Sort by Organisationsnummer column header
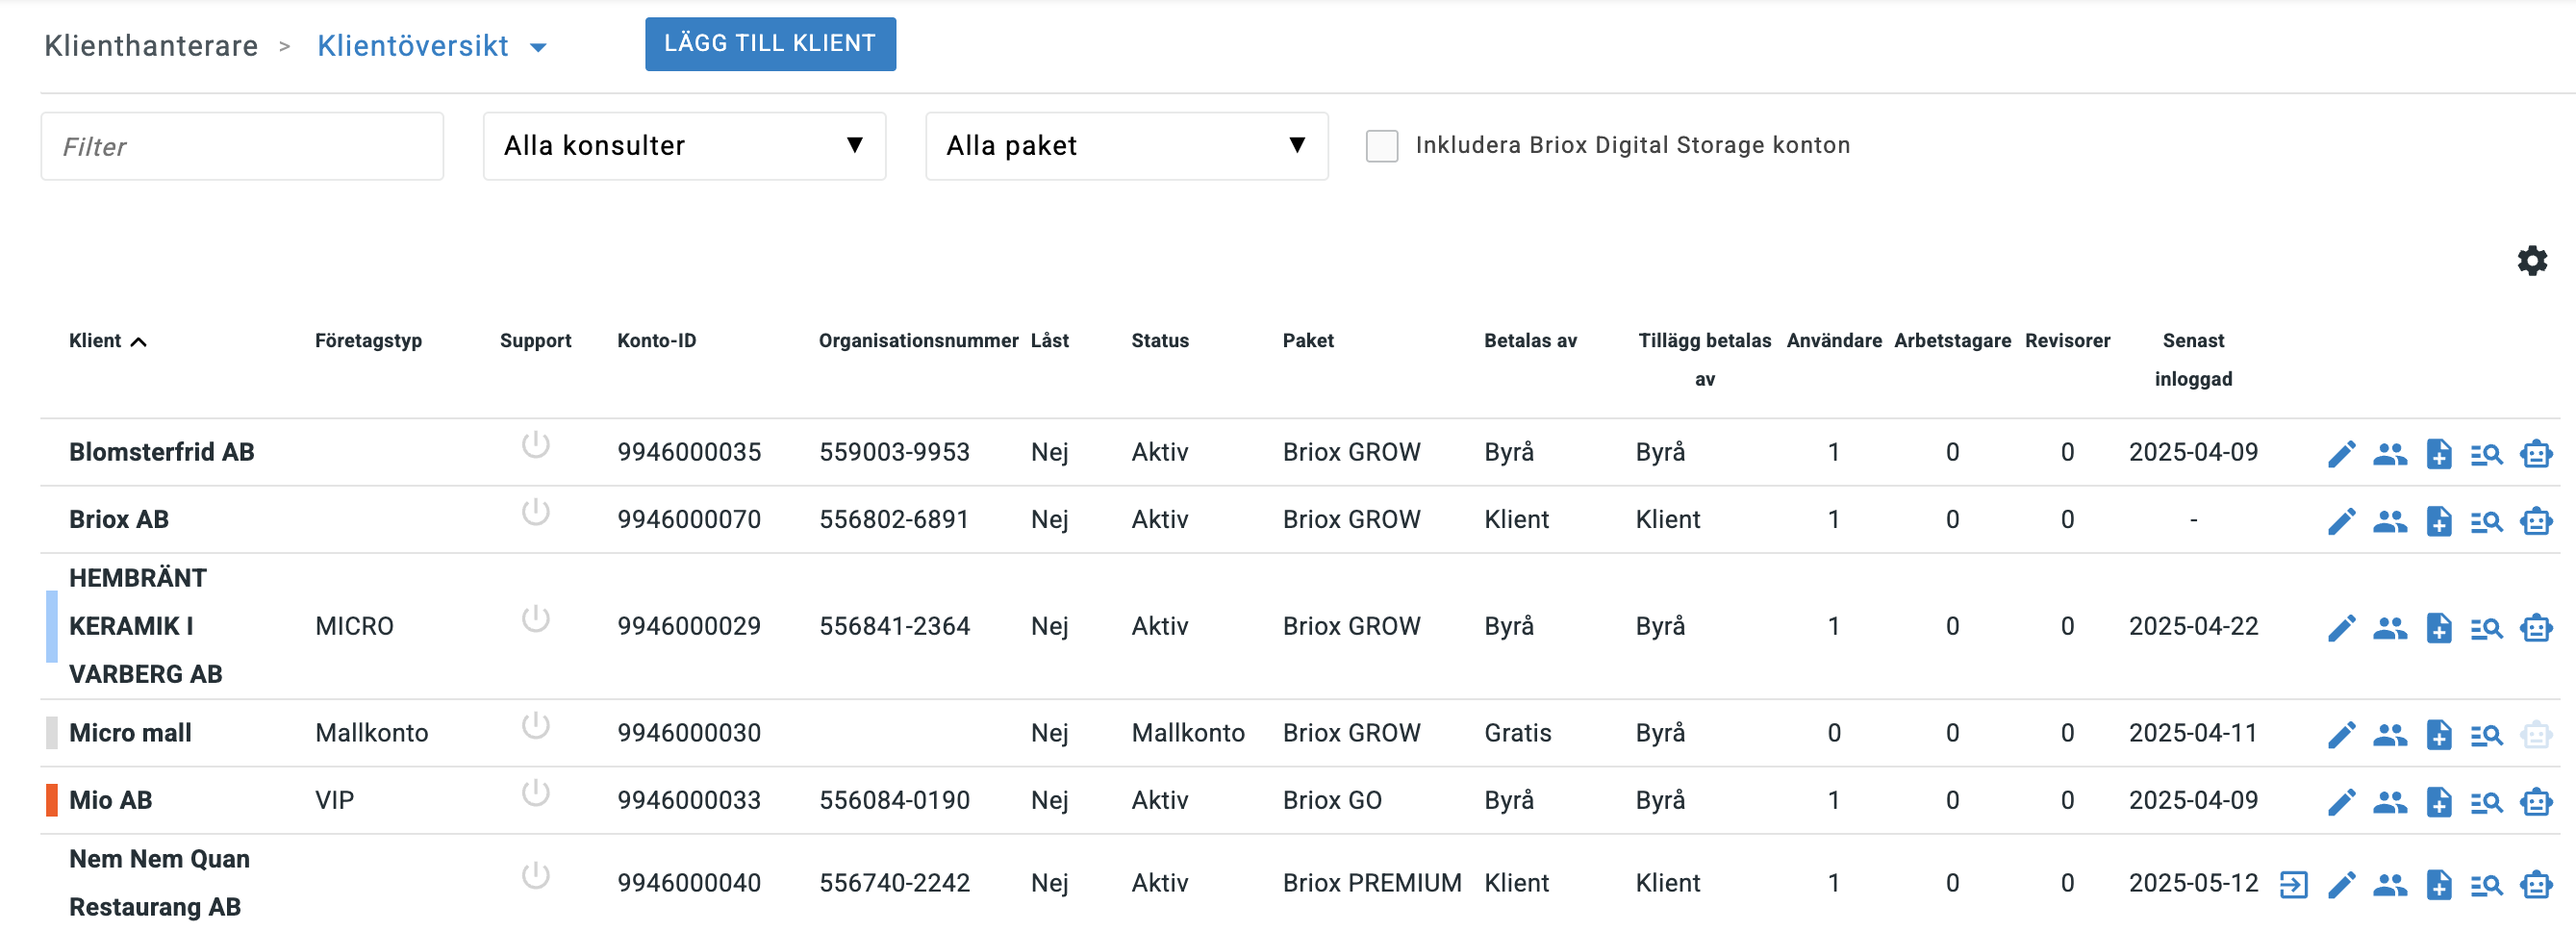The width and height of the screenshot is (2576, 931). [918, 341]
